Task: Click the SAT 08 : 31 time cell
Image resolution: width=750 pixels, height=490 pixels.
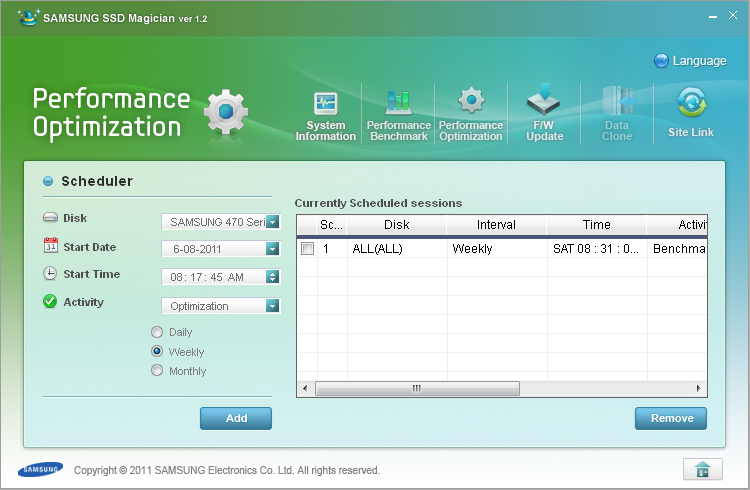Action: 597,248
